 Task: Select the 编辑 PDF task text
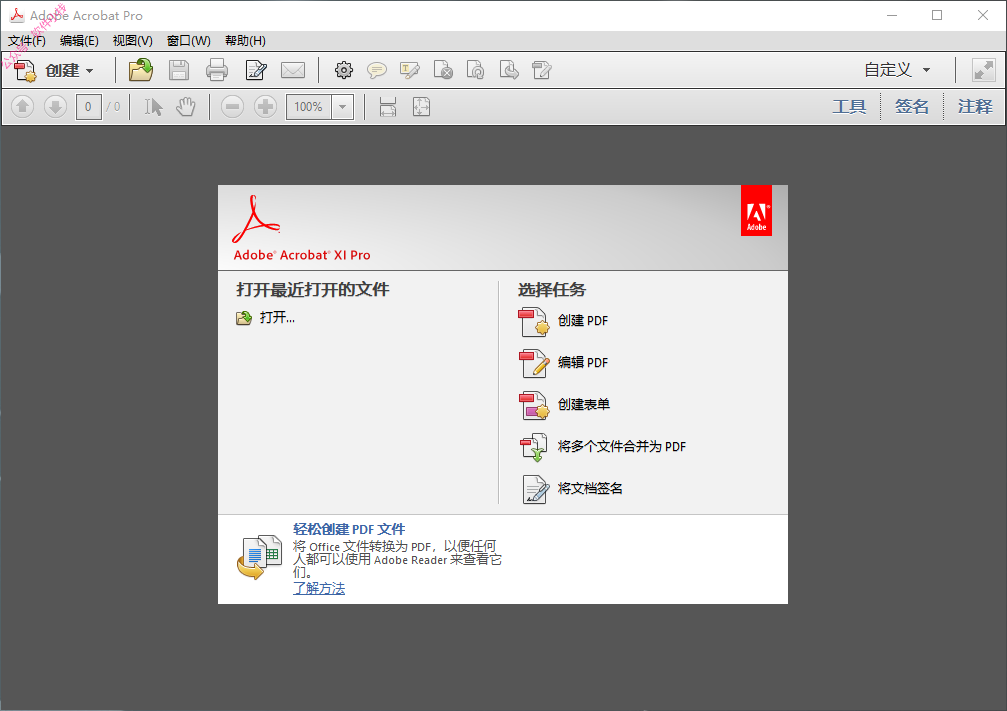[582, 362]
